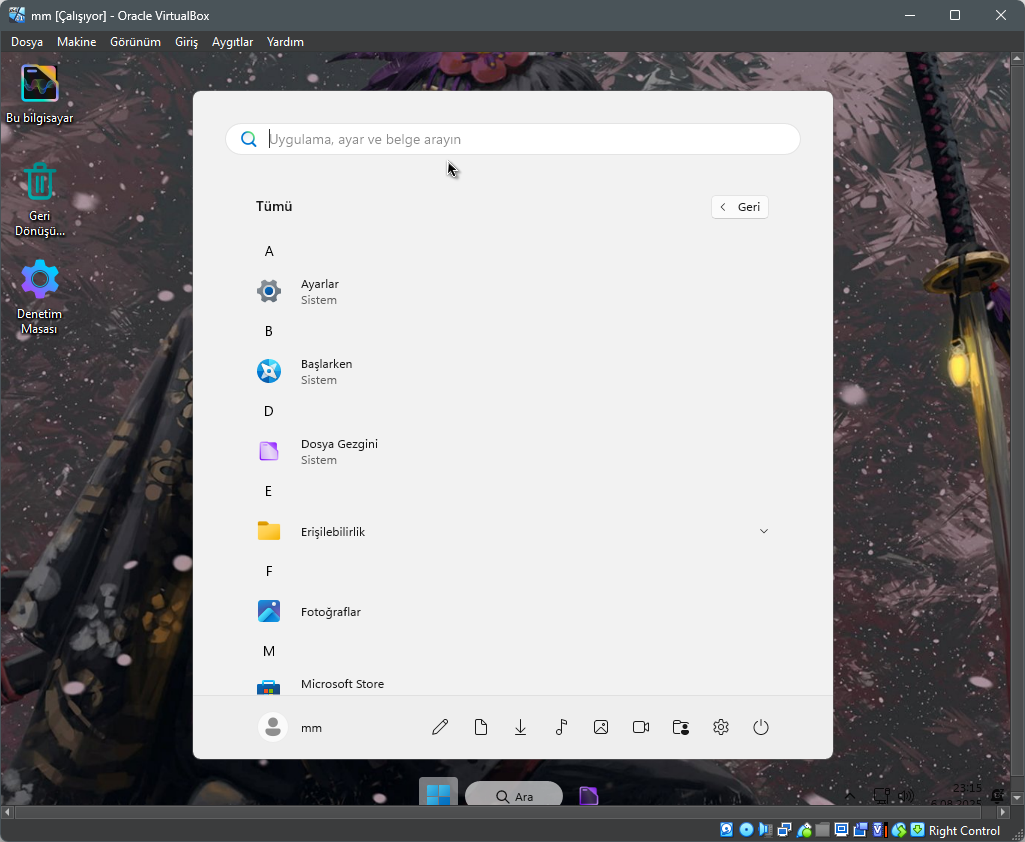Click letter M header in app list

tap(269, 651)
